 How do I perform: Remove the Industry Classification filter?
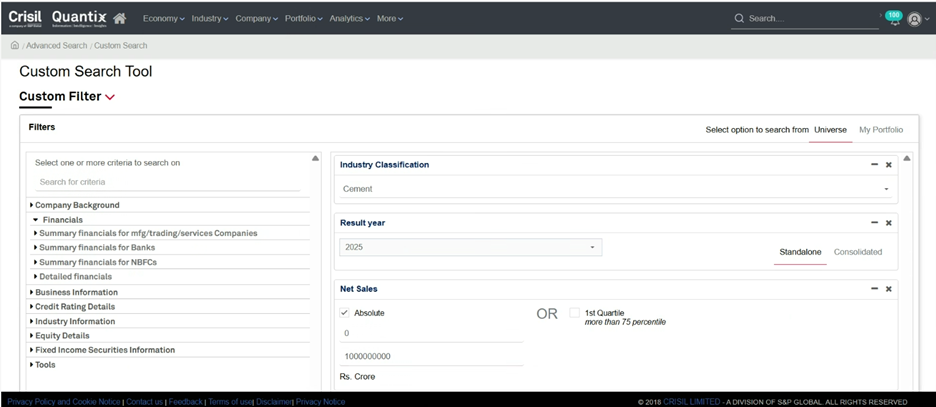[888, 165]
